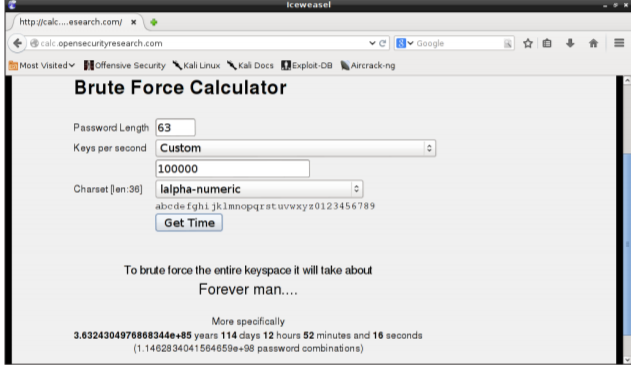Click the Brute Force Calculator heading
The height and width of the screenshot is (365, 631).
180,87
